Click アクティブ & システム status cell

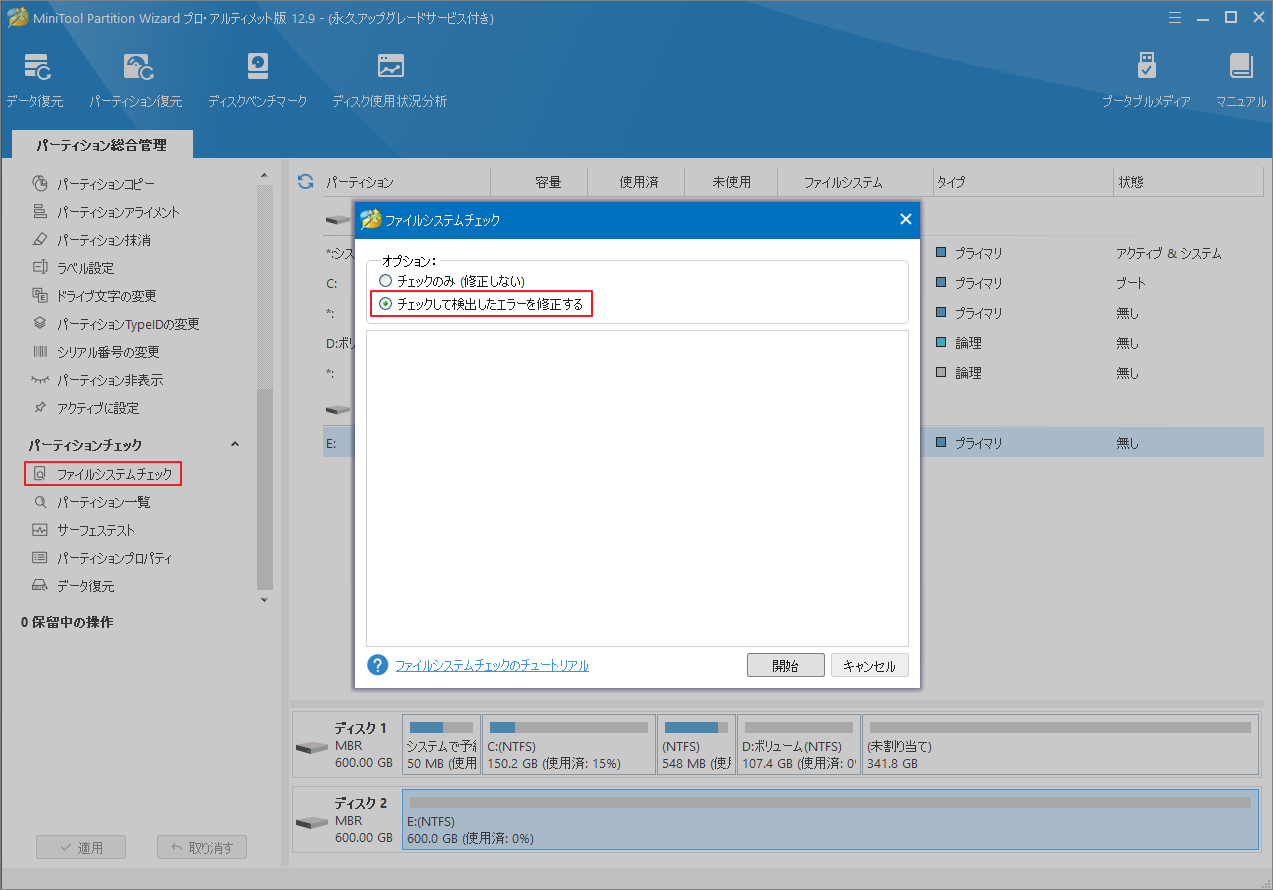coord(1168,254)
